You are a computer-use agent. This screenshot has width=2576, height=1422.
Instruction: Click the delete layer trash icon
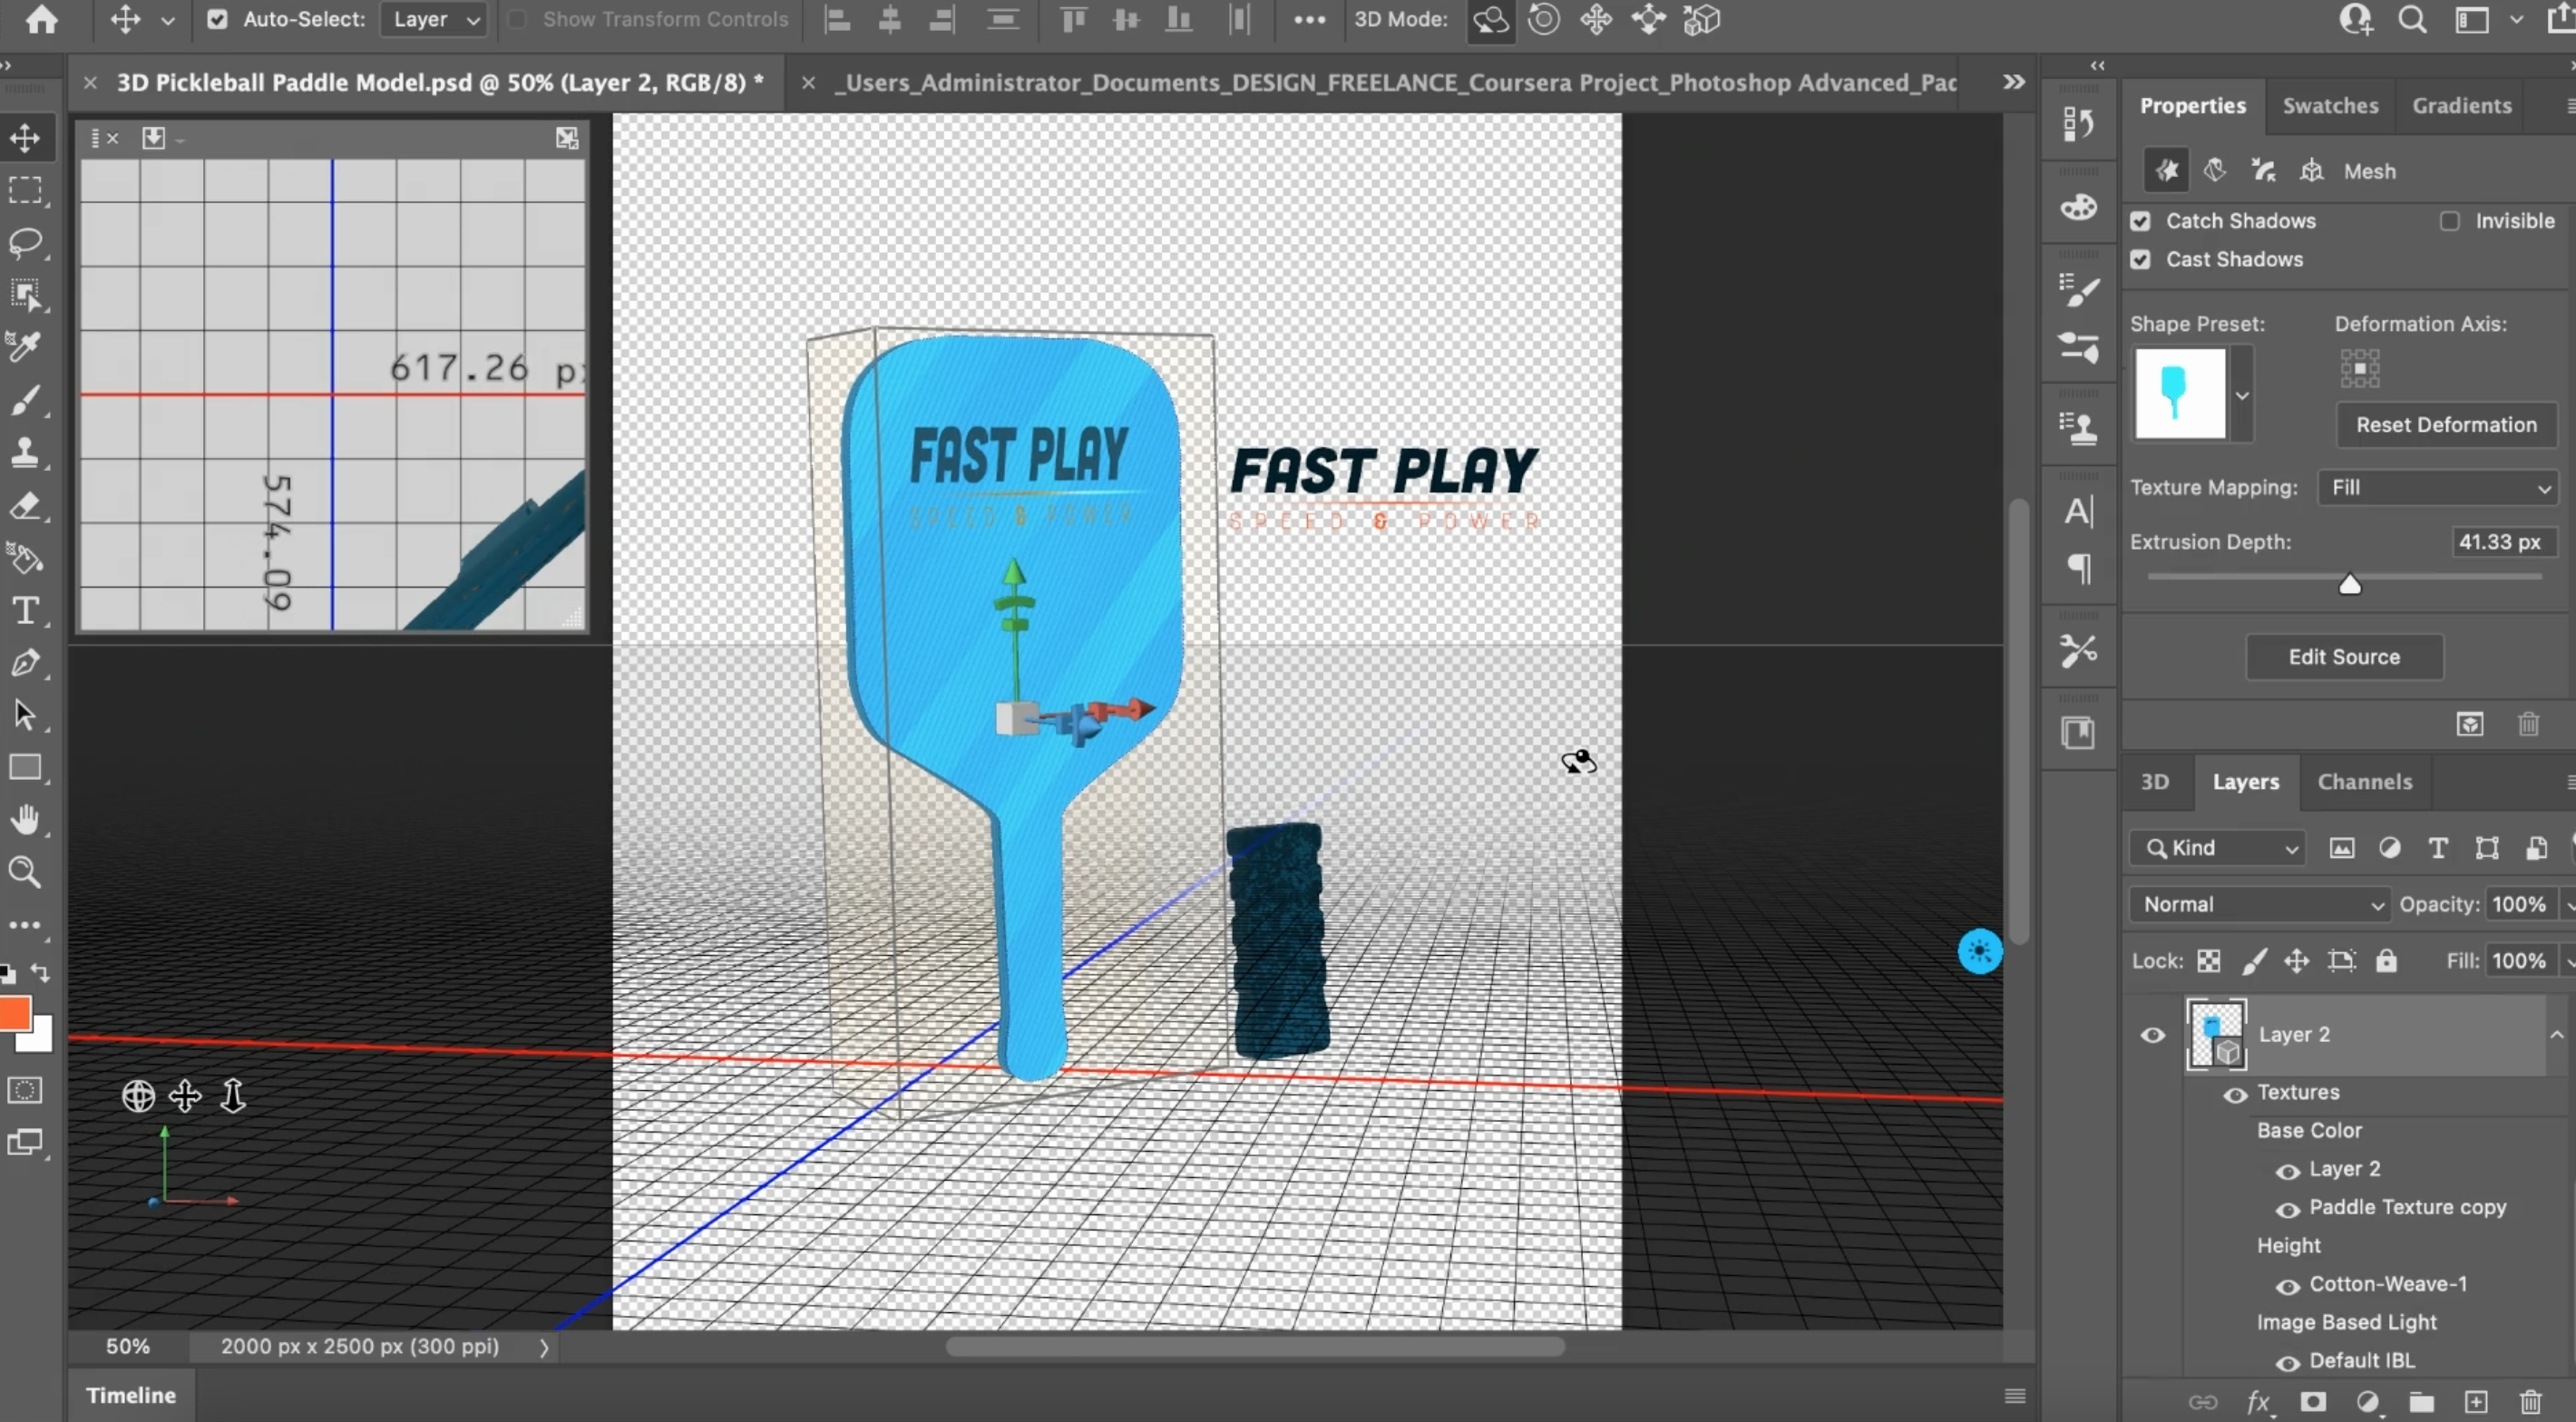tap(2530, 1402)
